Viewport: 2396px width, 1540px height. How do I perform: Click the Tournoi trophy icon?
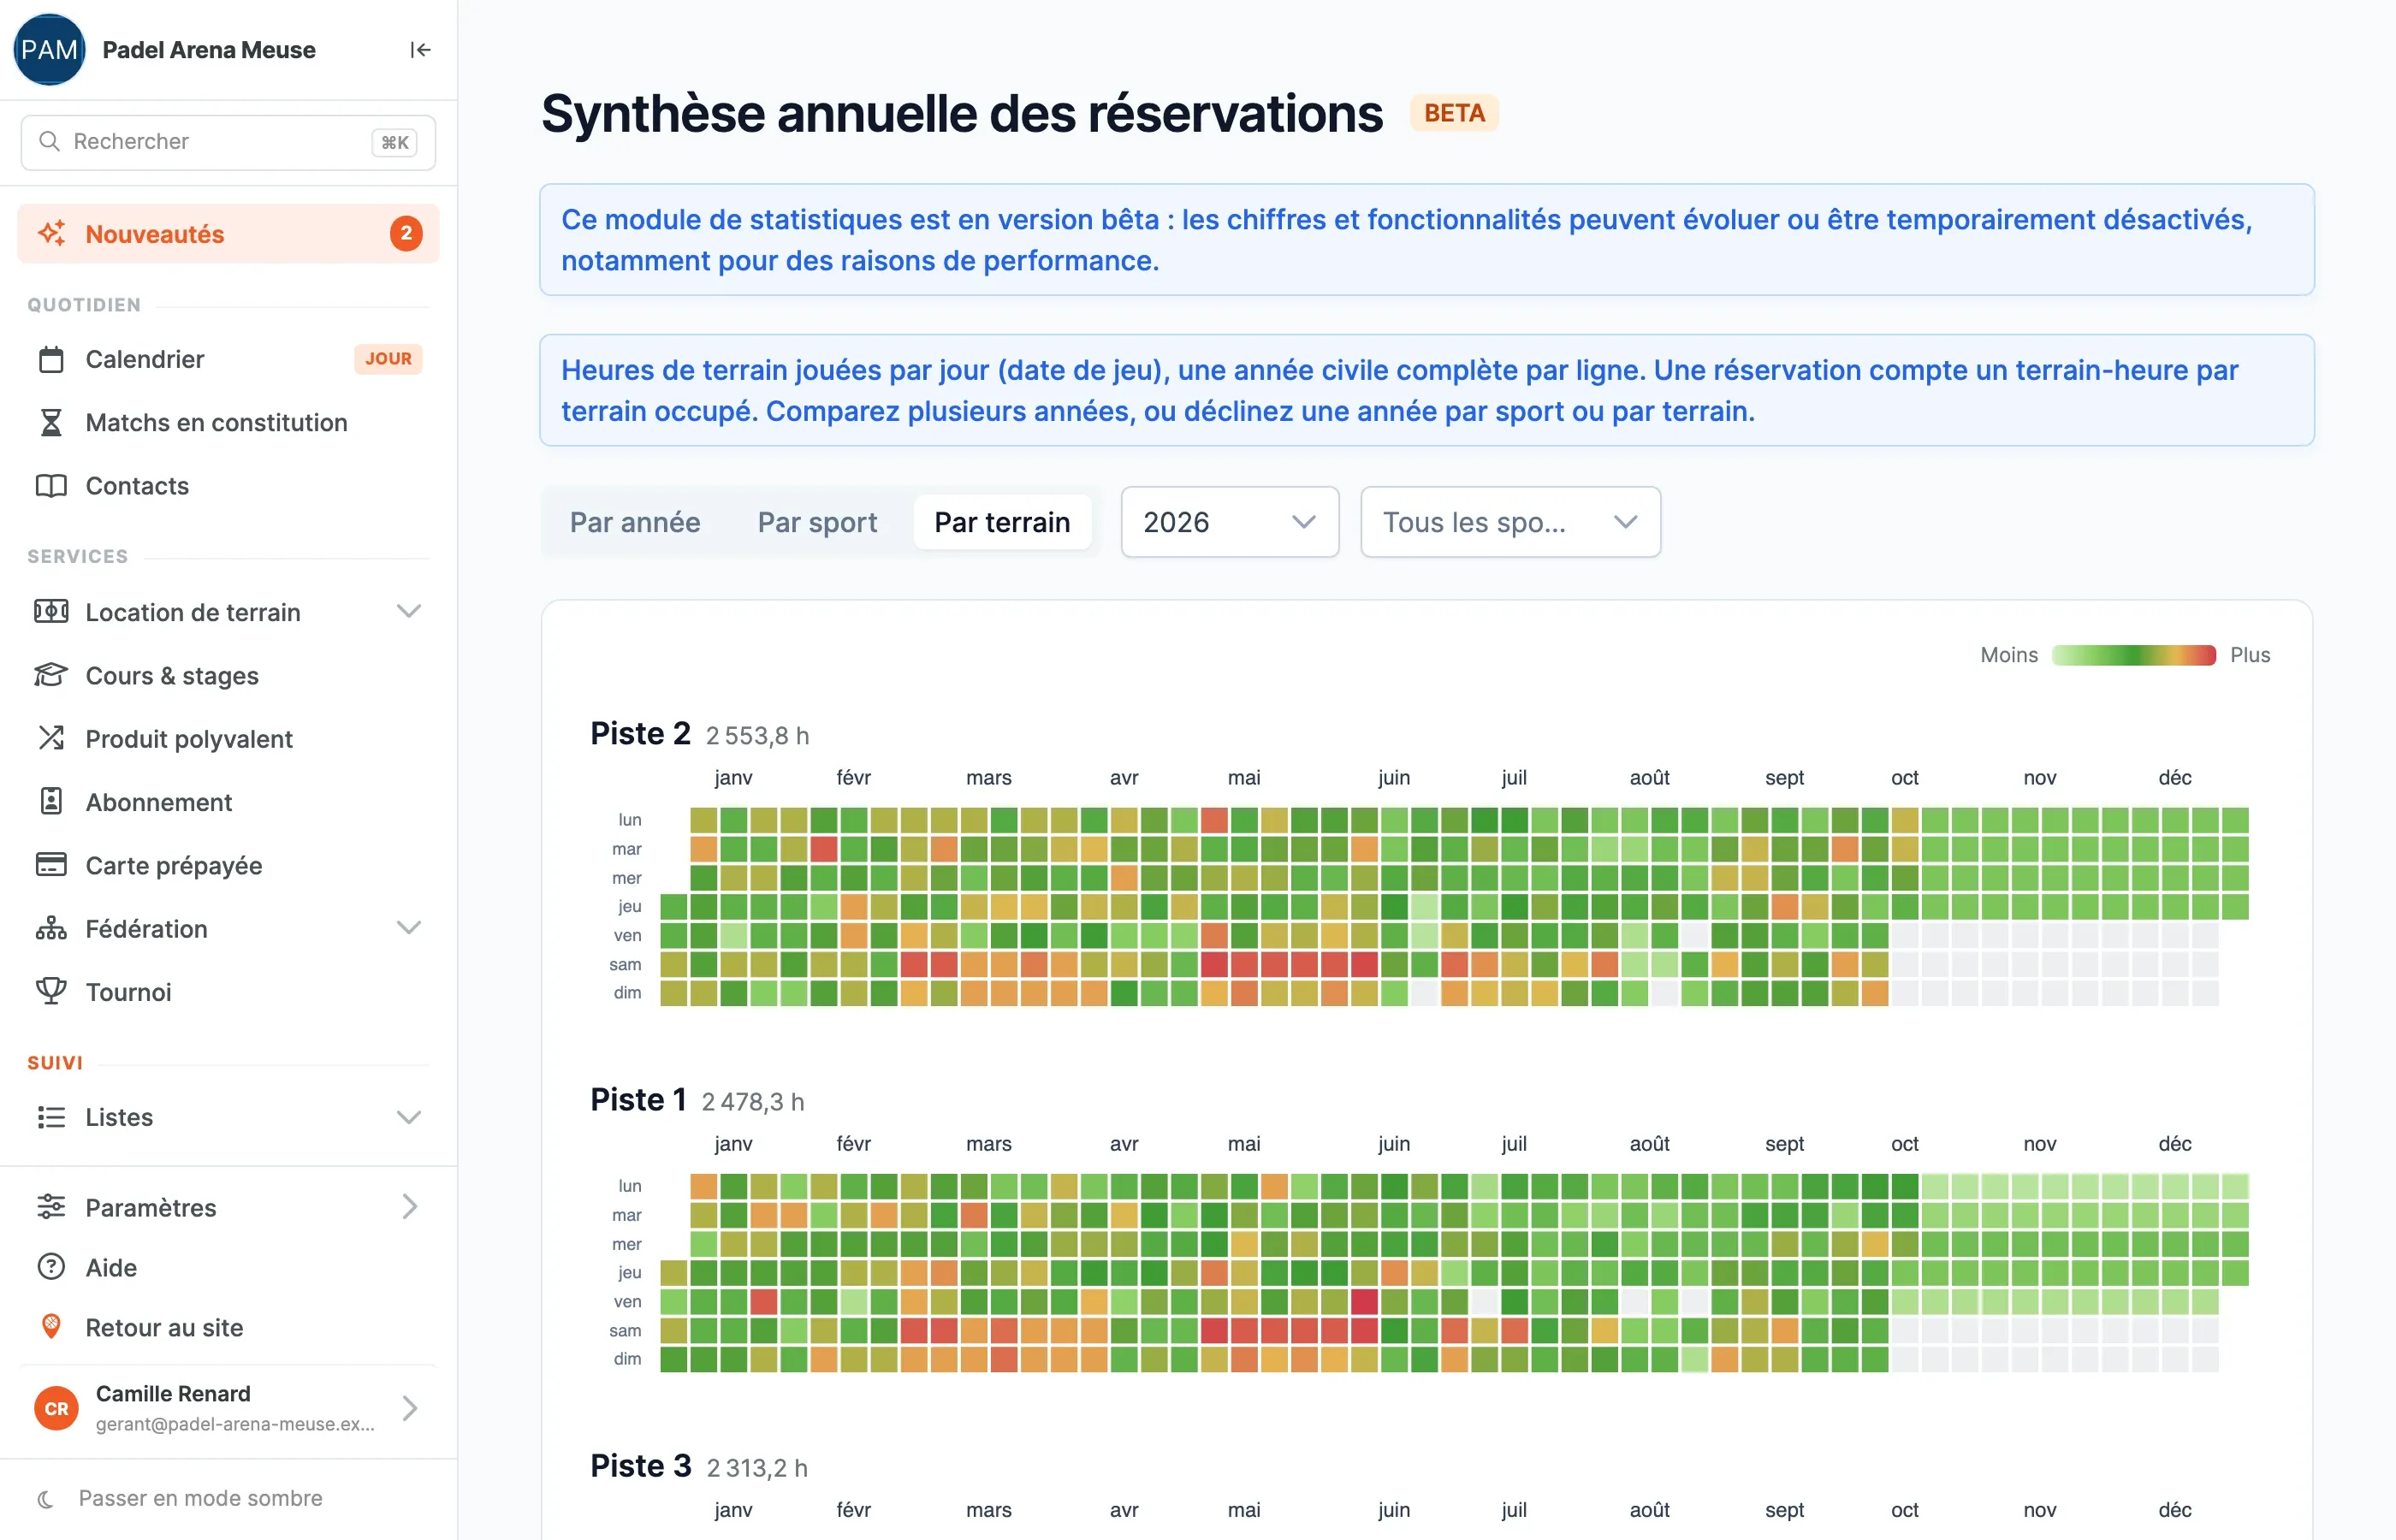pos(51,991)
